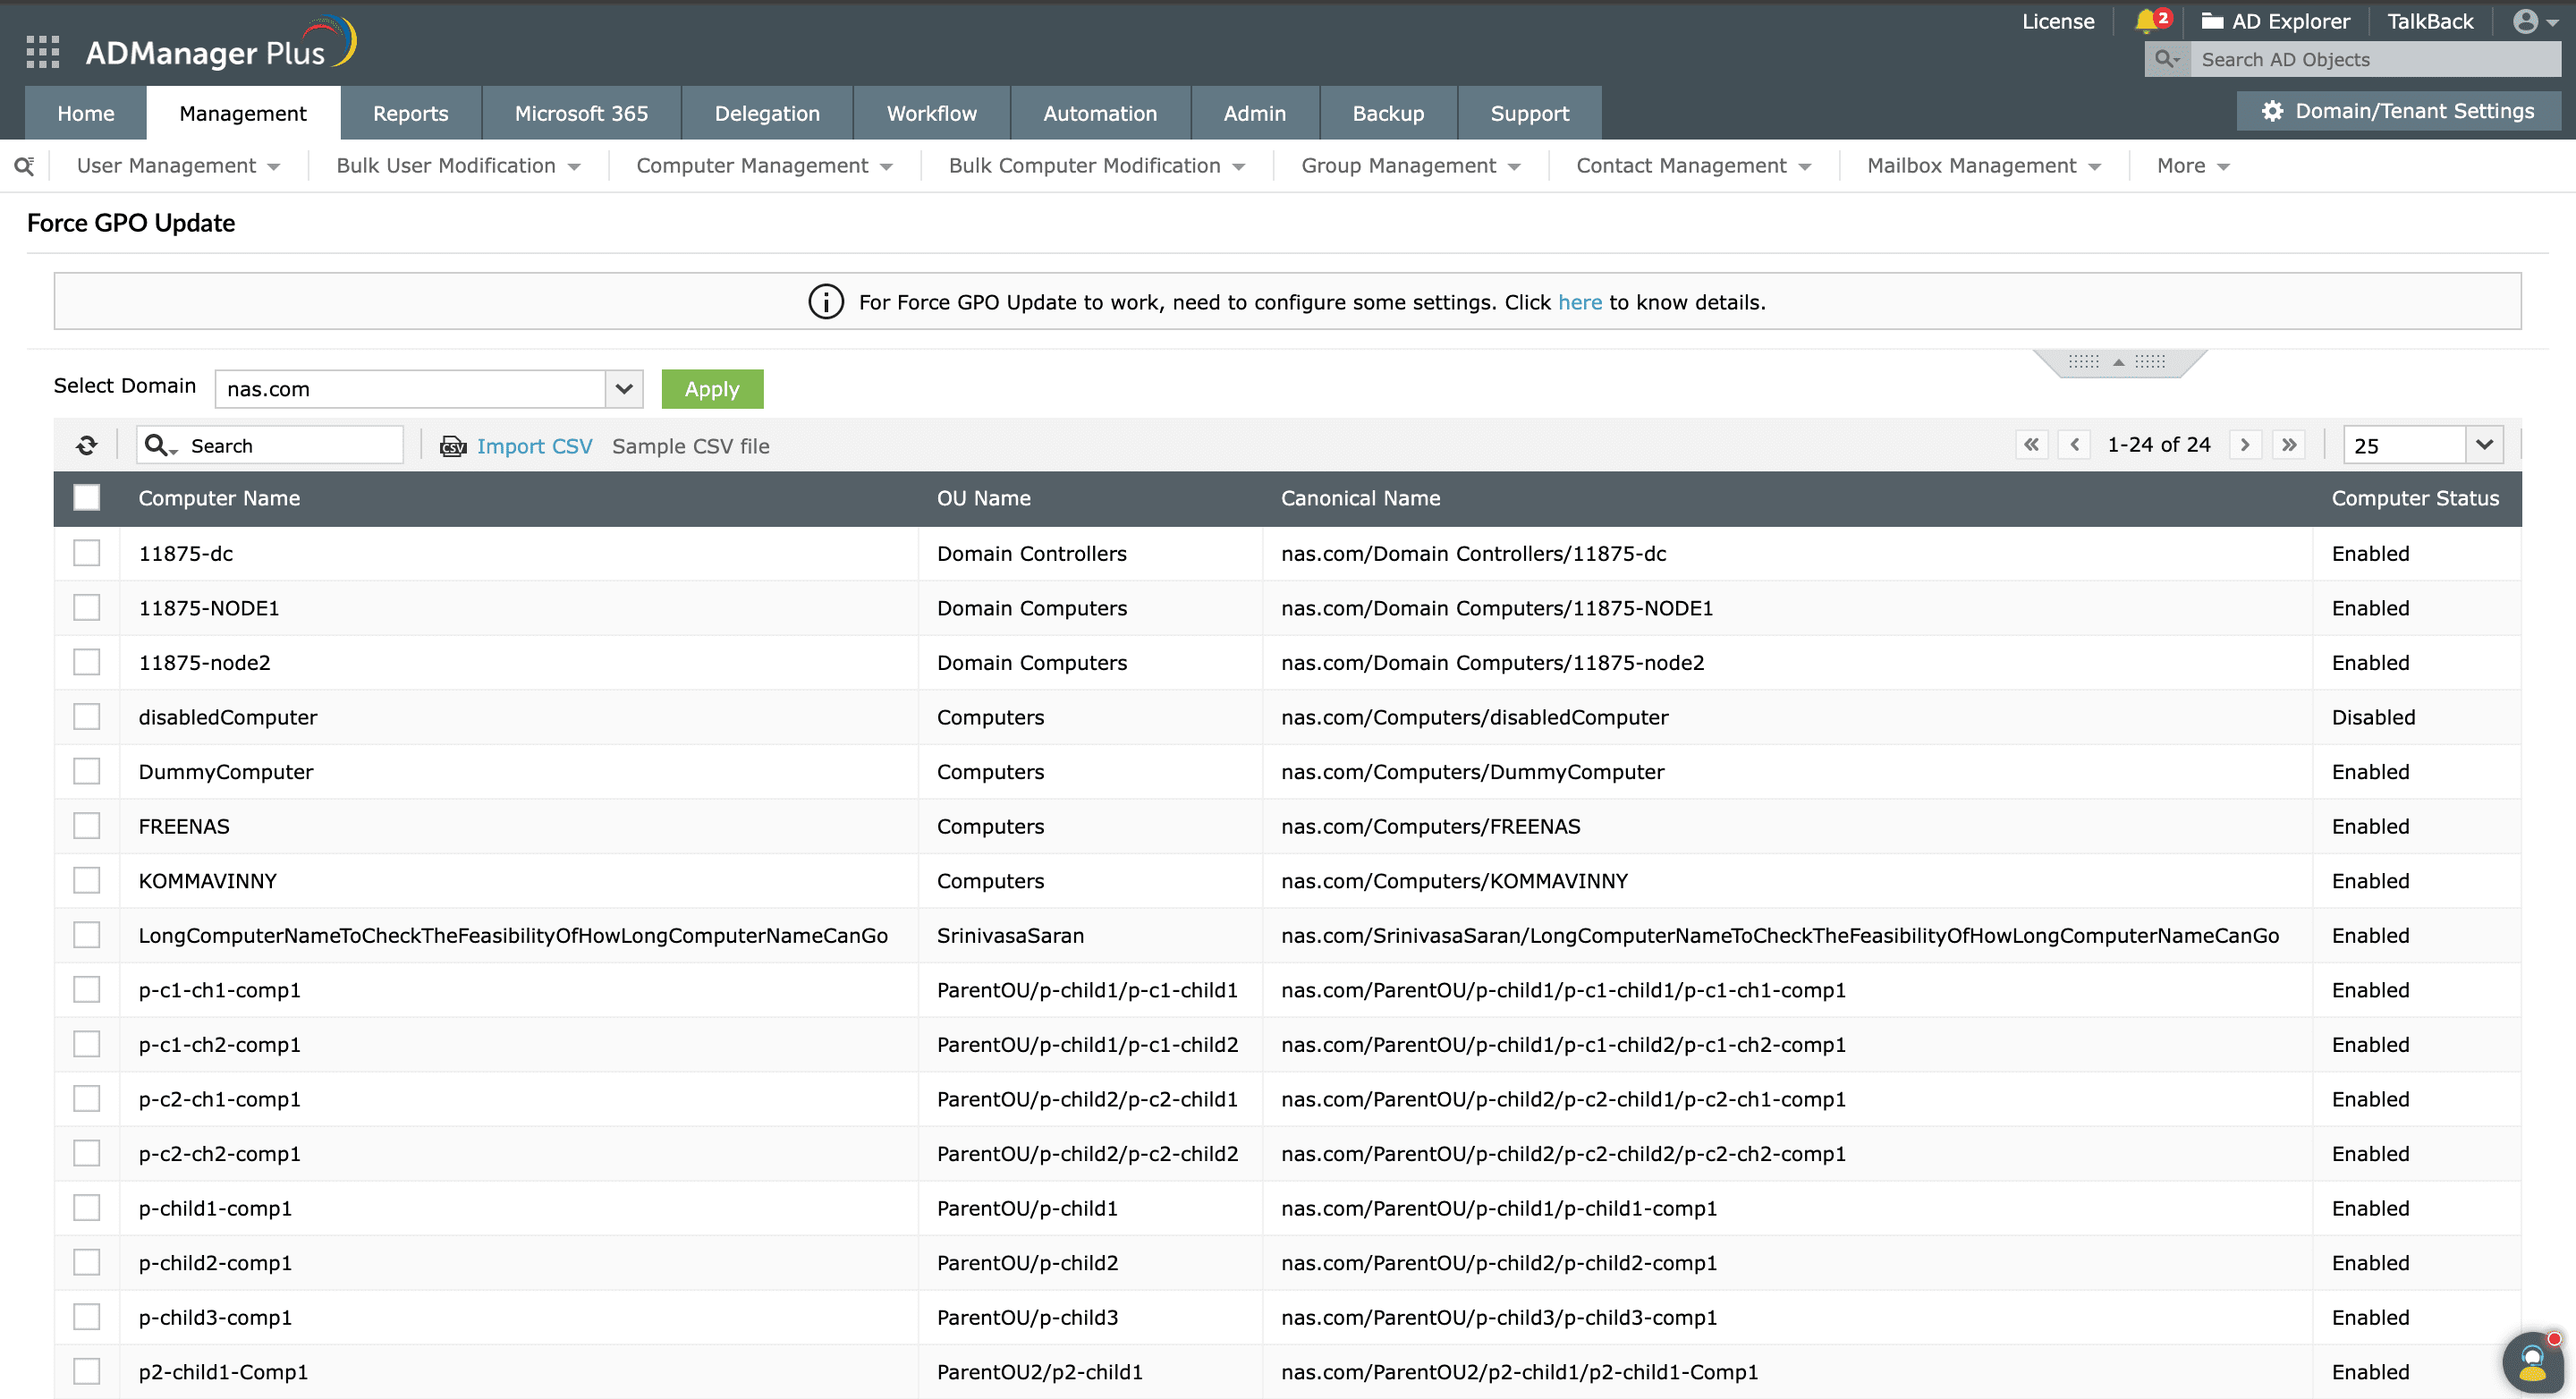Select all computers via header checkbox
This screenshot has width=2576, height=1399.
87,497
